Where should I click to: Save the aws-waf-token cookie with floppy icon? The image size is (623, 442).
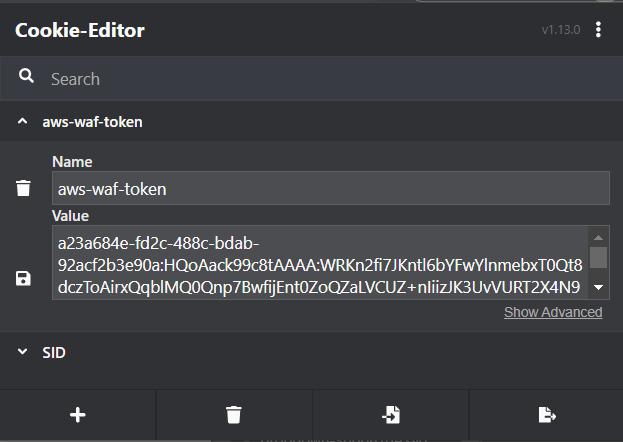[23, 278]
